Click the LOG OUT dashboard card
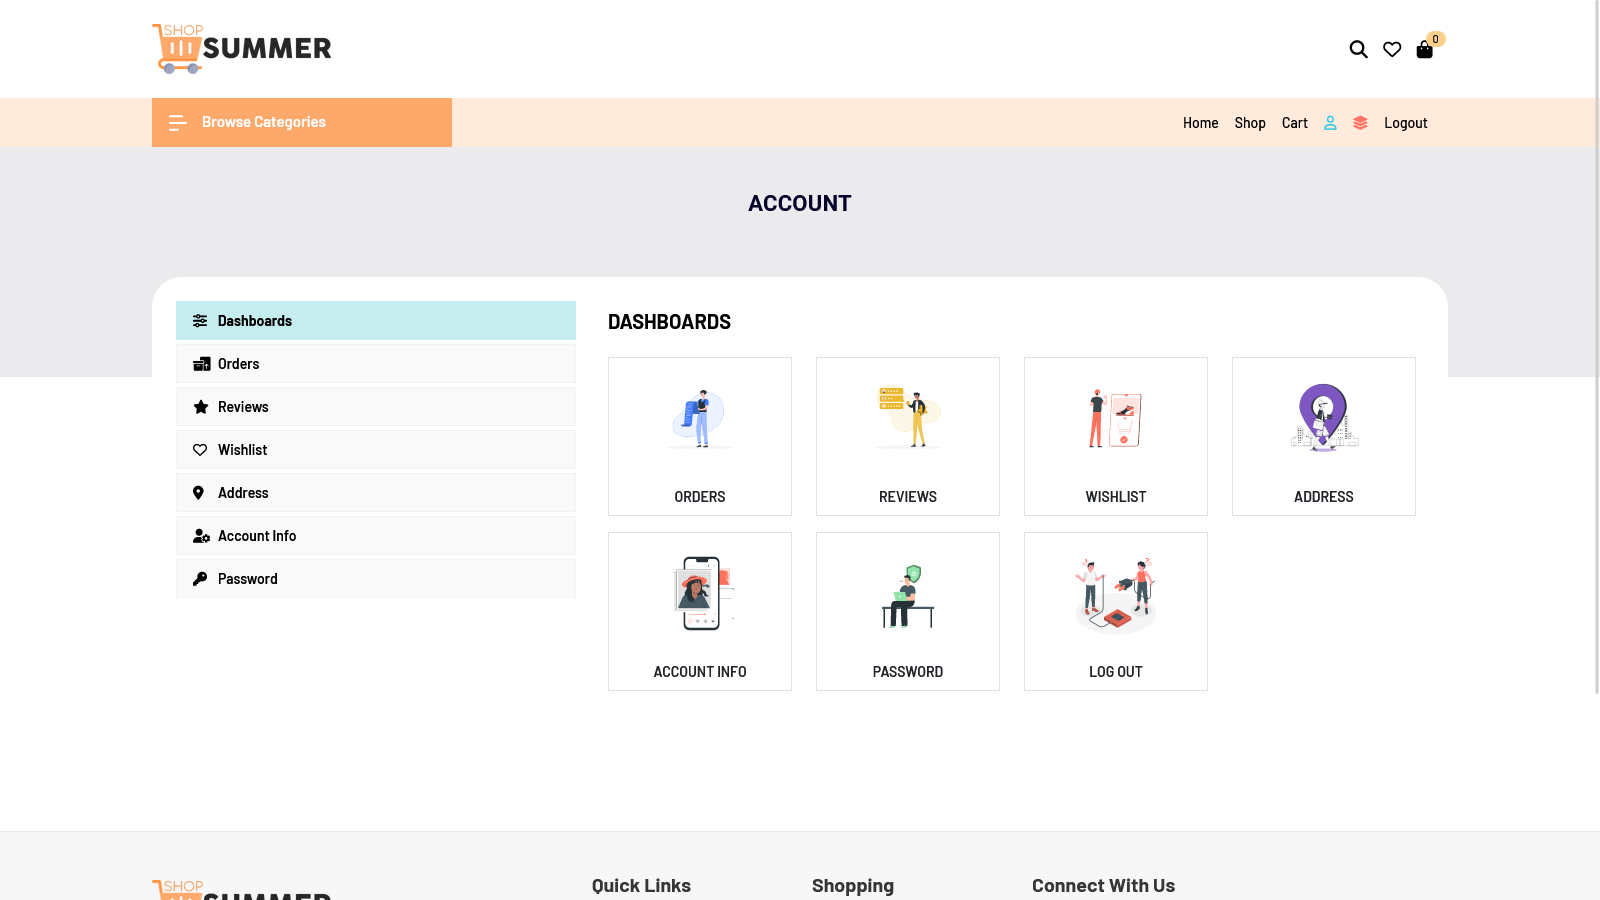This screenshot has width=1600, height=900. click(1115, 611)
